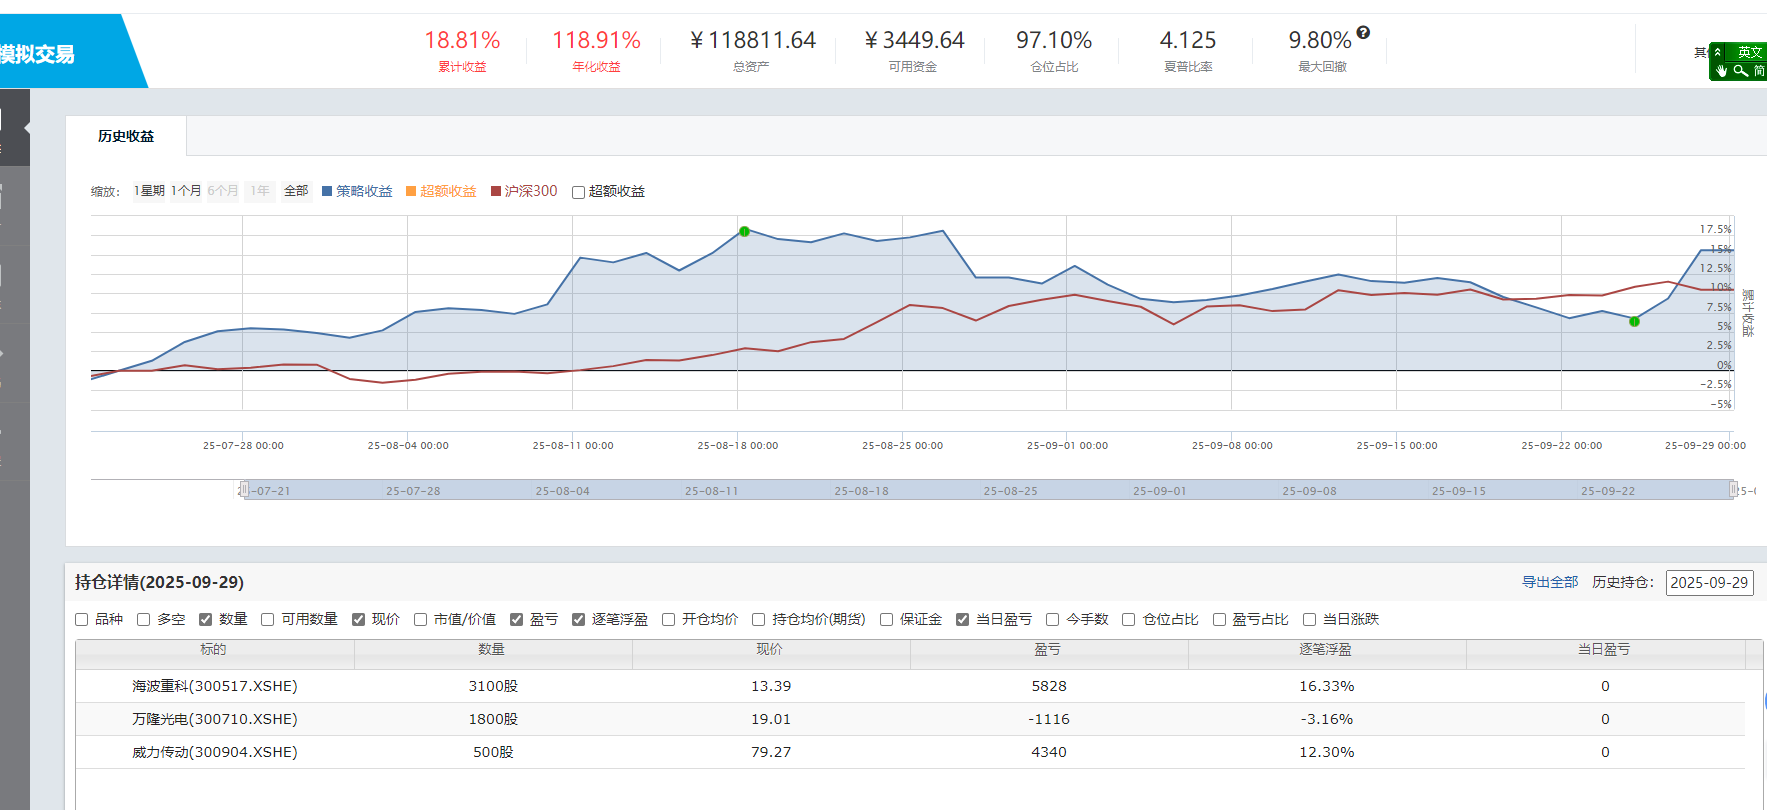Image resolution: width=1767 pixels, height=810 pixels.
Task: Open the 历史持仓 date picker field
Action: [x=1709, y=582]
